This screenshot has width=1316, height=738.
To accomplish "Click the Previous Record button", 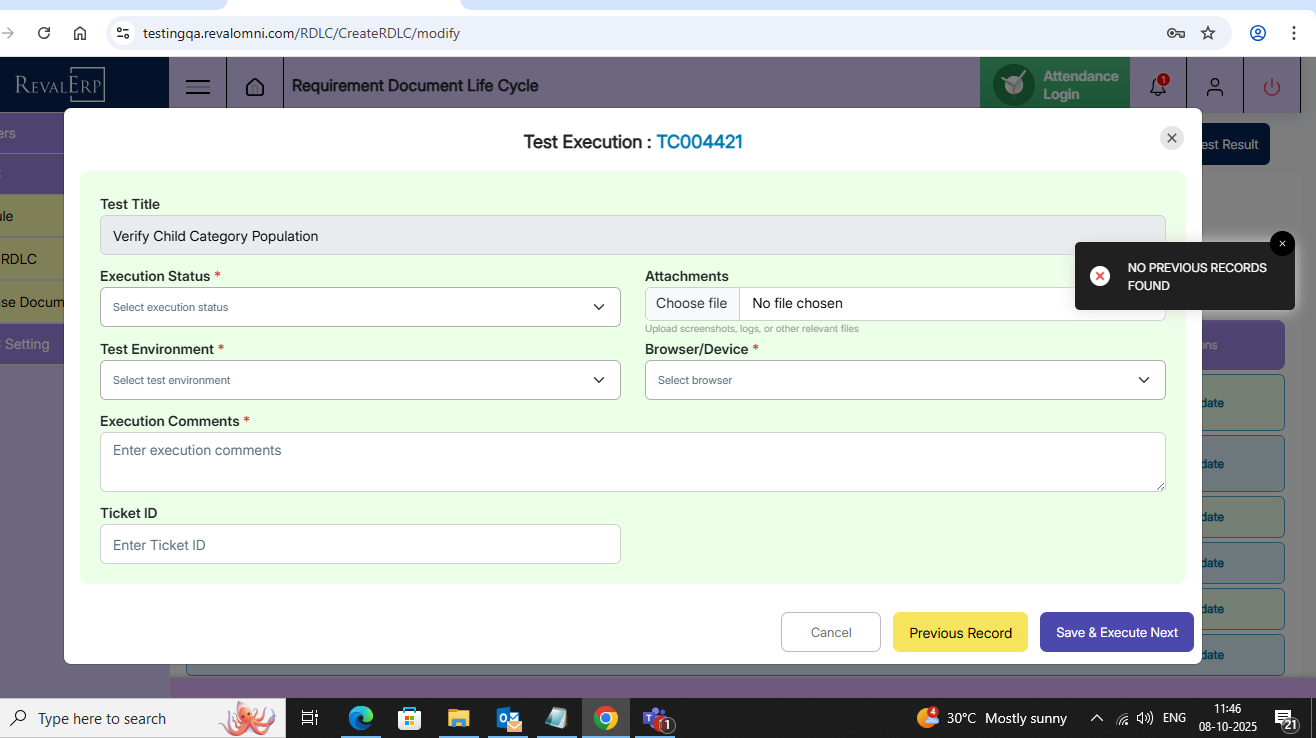I will click(960, 632).
